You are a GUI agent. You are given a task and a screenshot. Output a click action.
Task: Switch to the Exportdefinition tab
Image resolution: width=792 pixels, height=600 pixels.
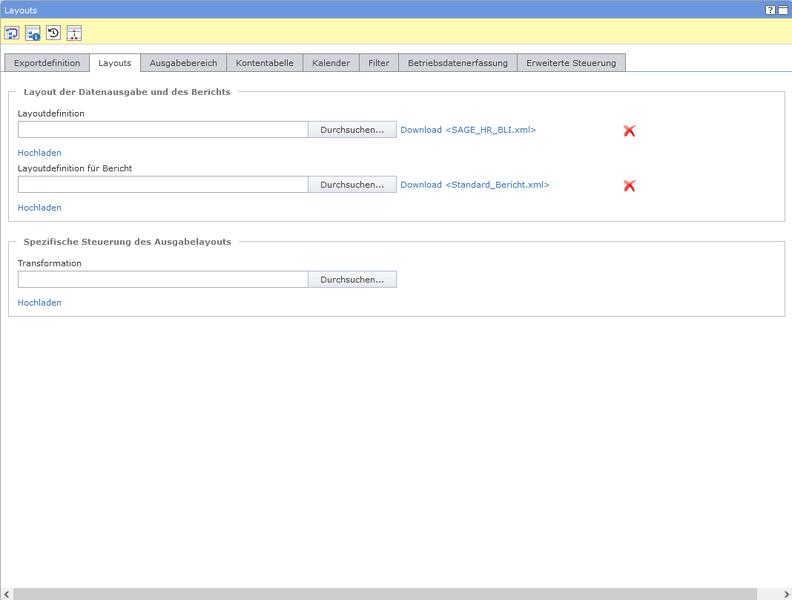[x=47, y=63]
